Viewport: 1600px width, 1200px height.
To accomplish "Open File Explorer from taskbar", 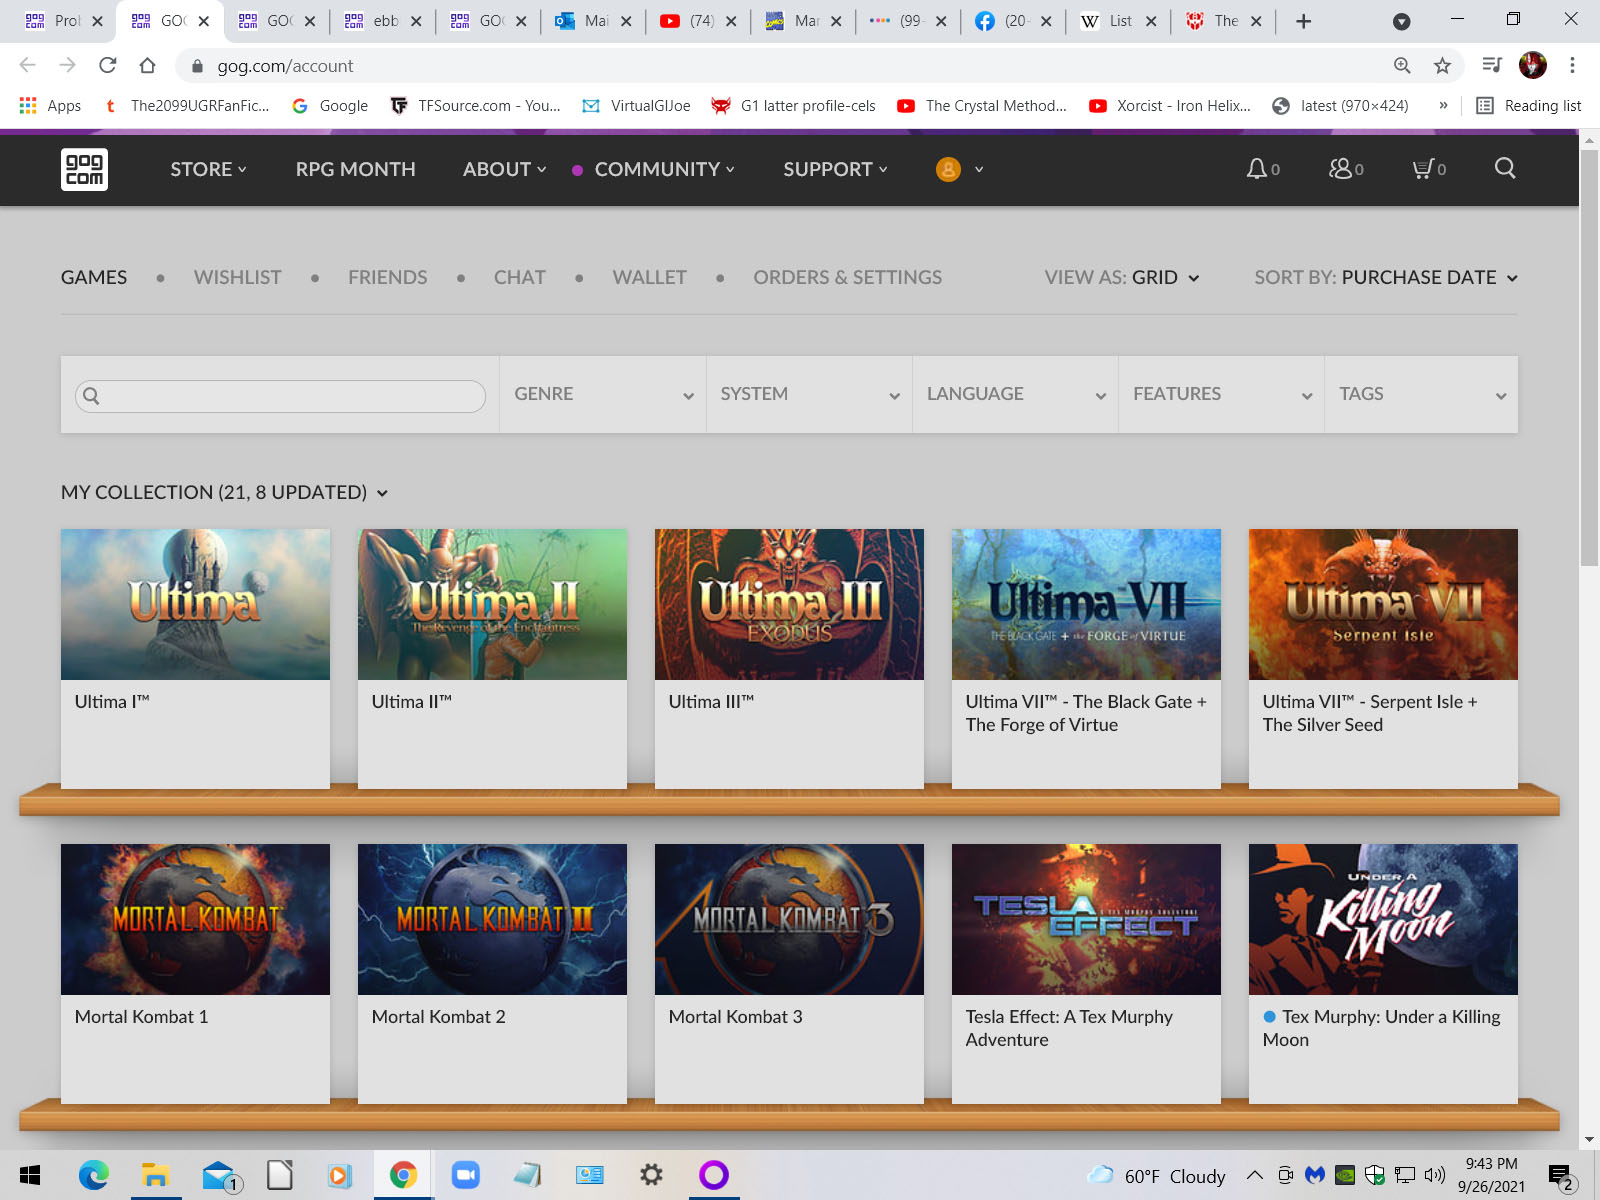I will coord(155,1175).
